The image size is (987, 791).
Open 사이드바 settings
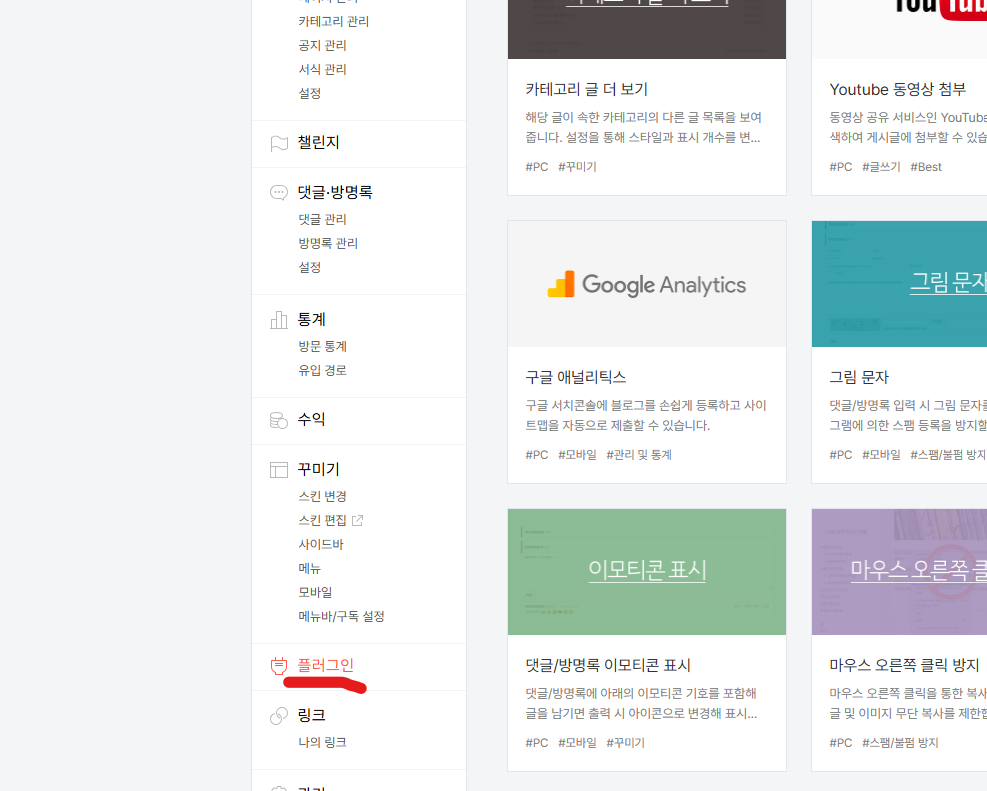(321, 544)
